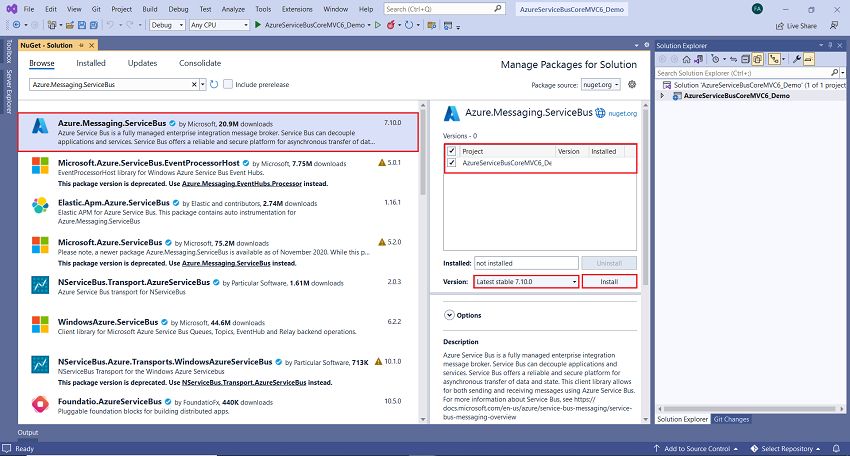Screen dimensions: 850x456
Task: Open the Version Latest stable 7.10.0 dropdown
Action: coord(526,281)
